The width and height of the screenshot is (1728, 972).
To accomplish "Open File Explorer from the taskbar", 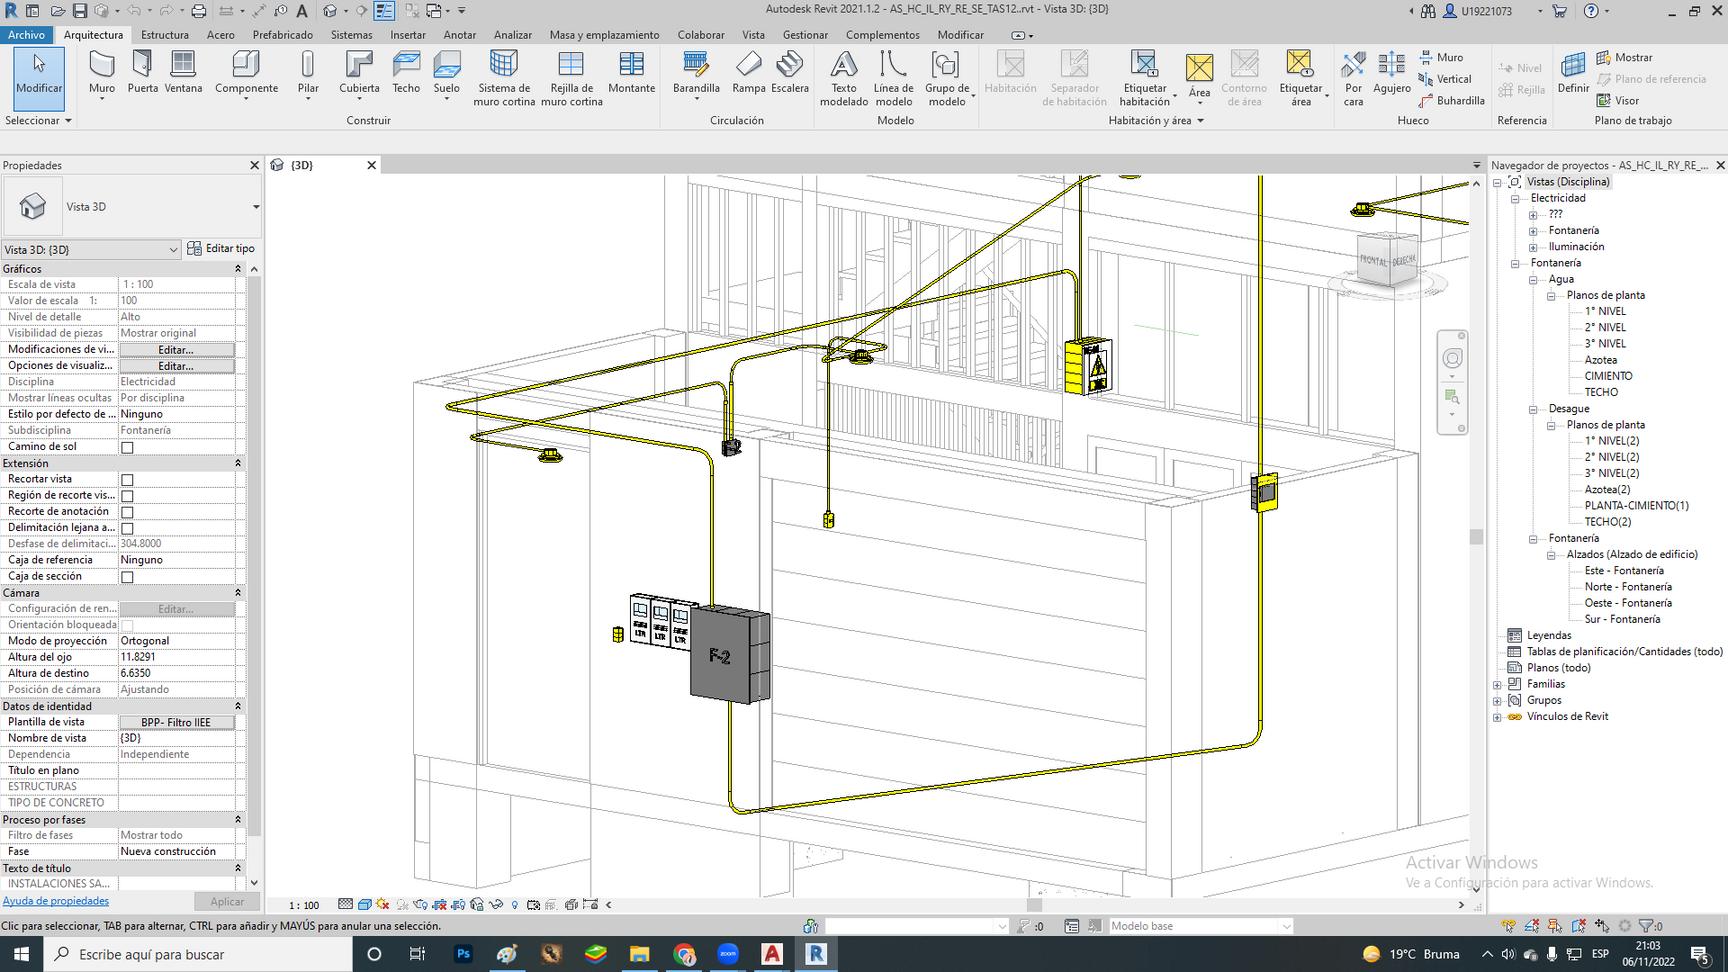I will (639, 954).
